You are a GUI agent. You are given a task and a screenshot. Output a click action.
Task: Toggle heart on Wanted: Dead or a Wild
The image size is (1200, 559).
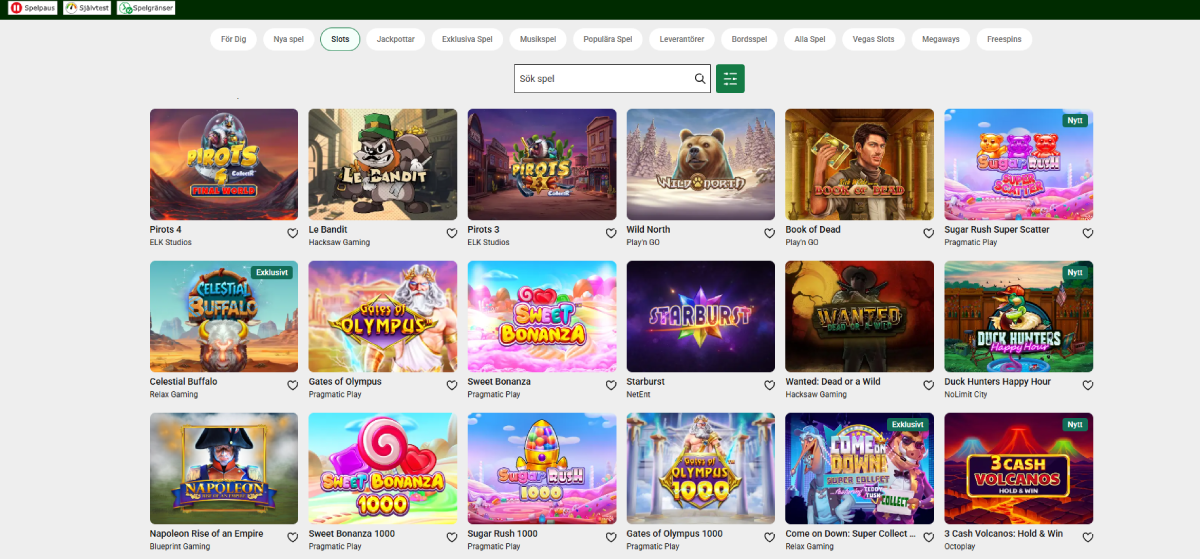tap(928, 385)
